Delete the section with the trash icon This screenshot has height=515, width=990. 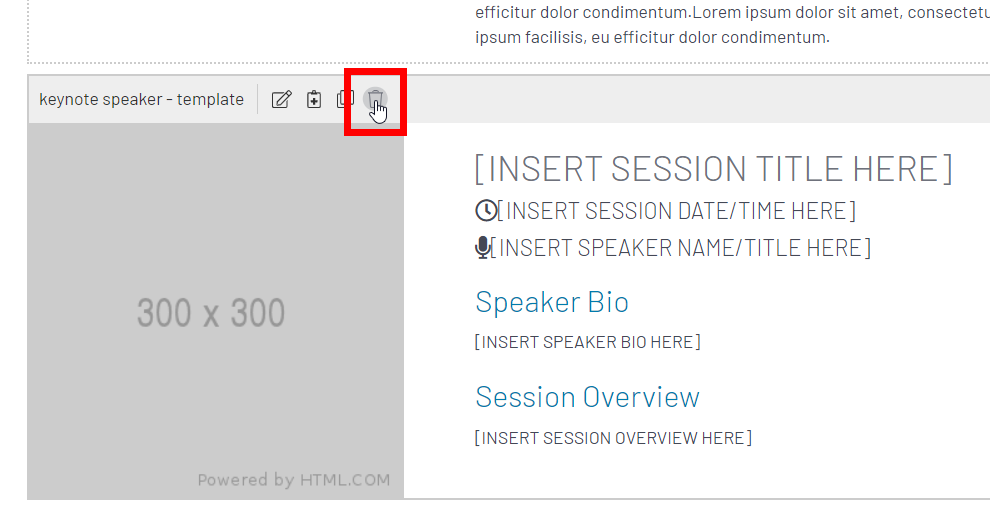click(x=375, y=99)
